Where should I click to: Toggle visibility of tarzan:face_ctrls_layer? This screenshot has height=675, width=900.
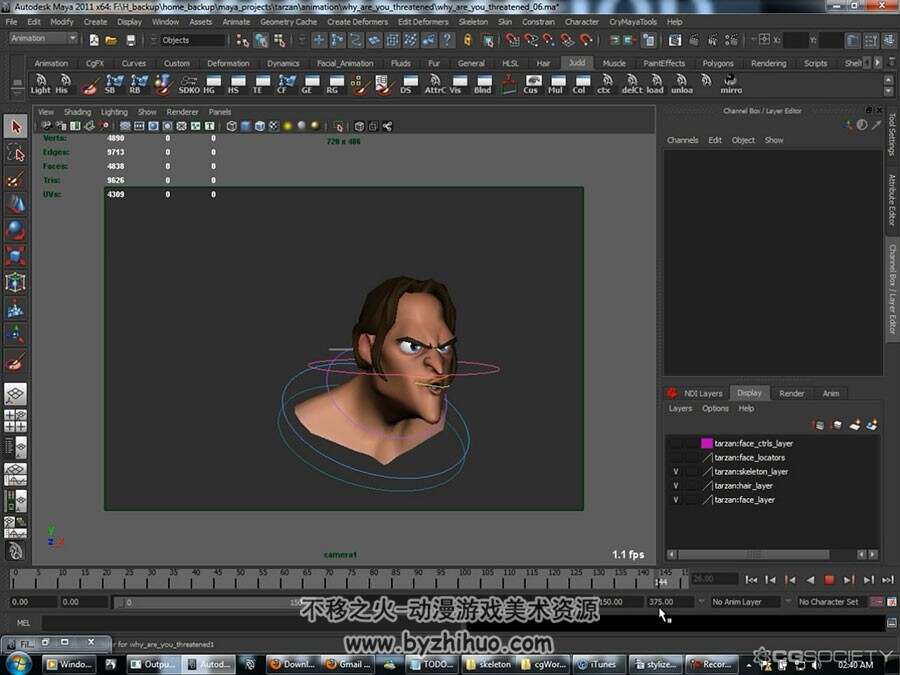tap(676, 443)
